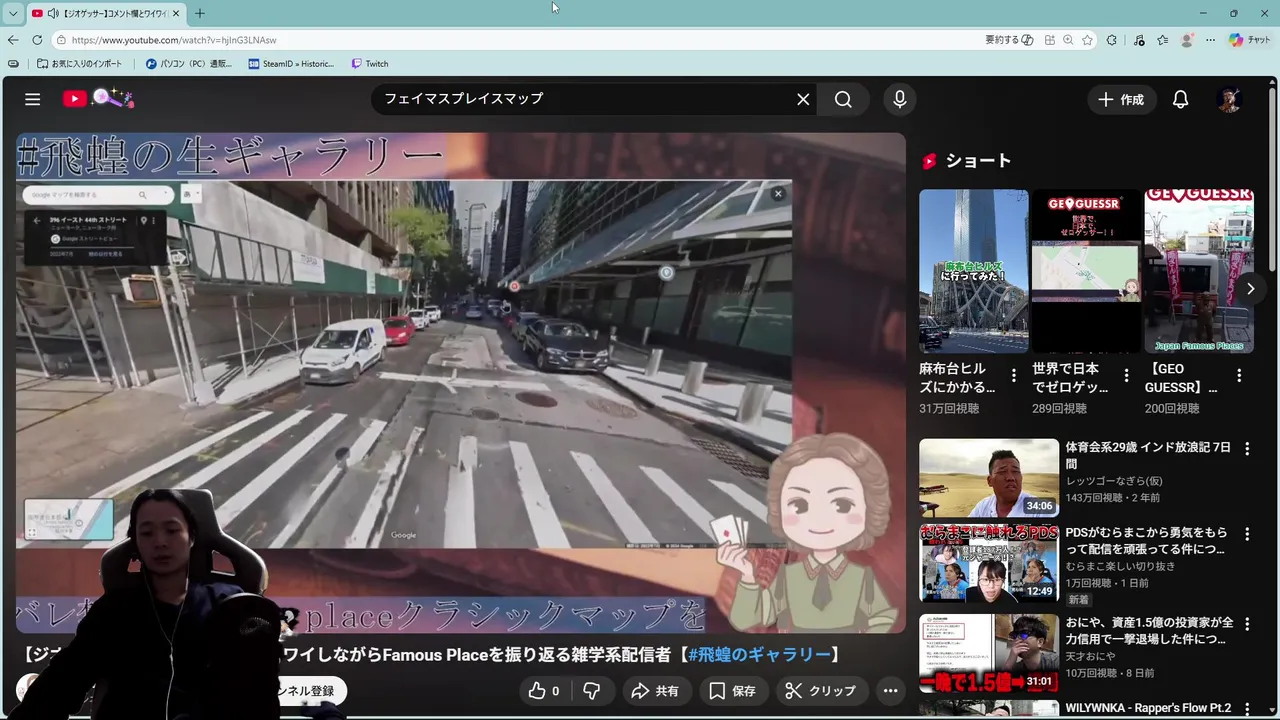The height and width of the screenshot is (720, 1280).
Task: Click the address bar URL
Action: (174, 40)
